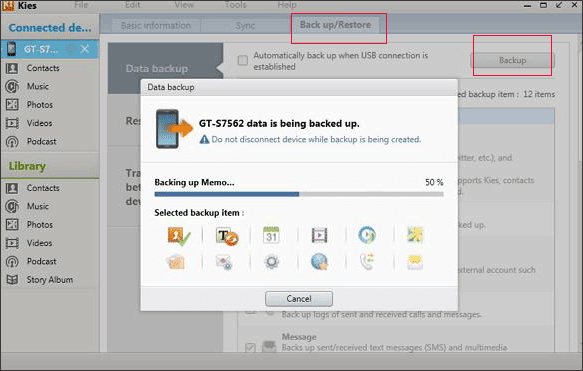Click the memo backup item icon
The height and width of the screenshot is (371, 583).
[226, 236]
